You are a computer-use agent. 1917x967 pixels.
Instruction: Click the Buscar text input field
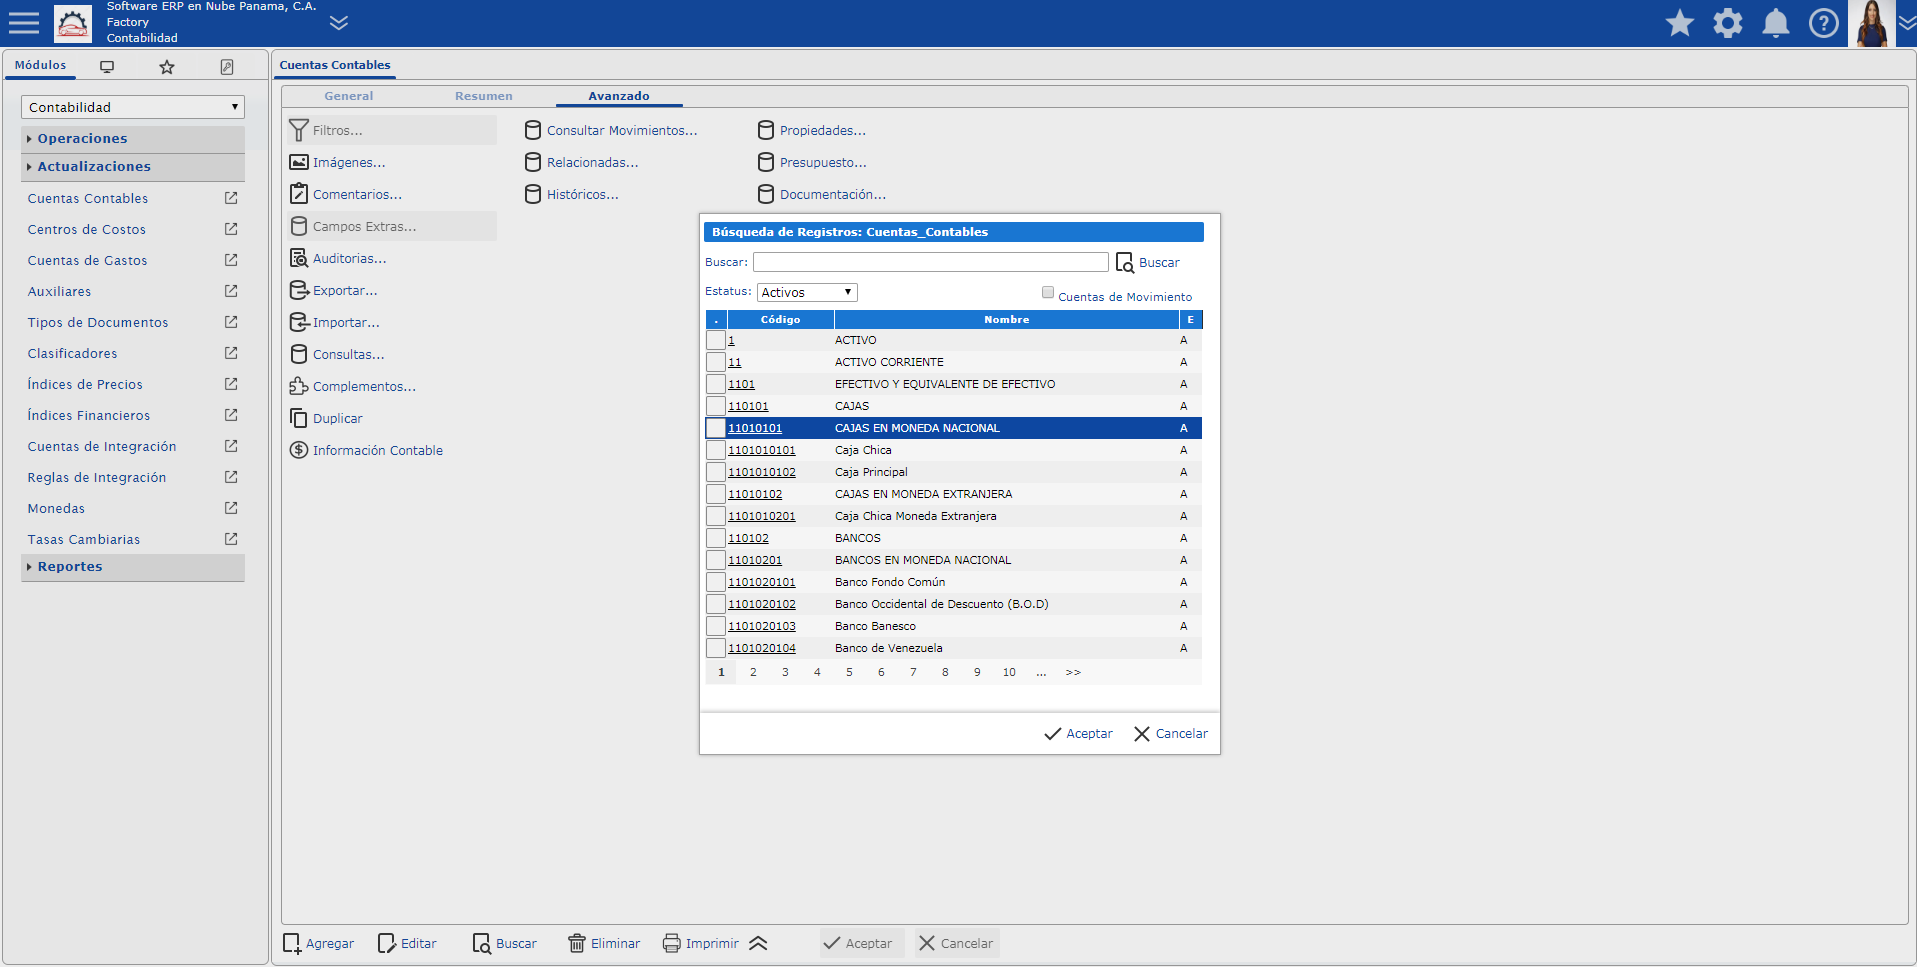click(x=930, y=262)
